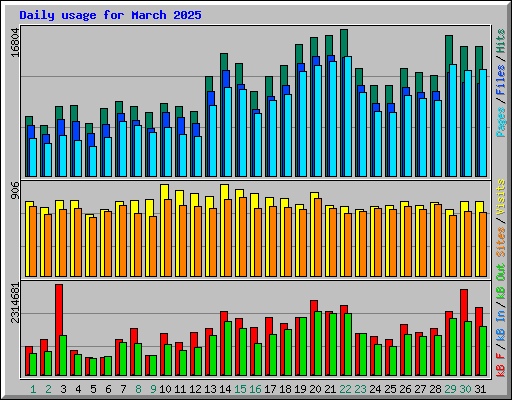Click day label 5 on the x-axis
This screenshot has height=400, width=512.
tap(93, 389)
